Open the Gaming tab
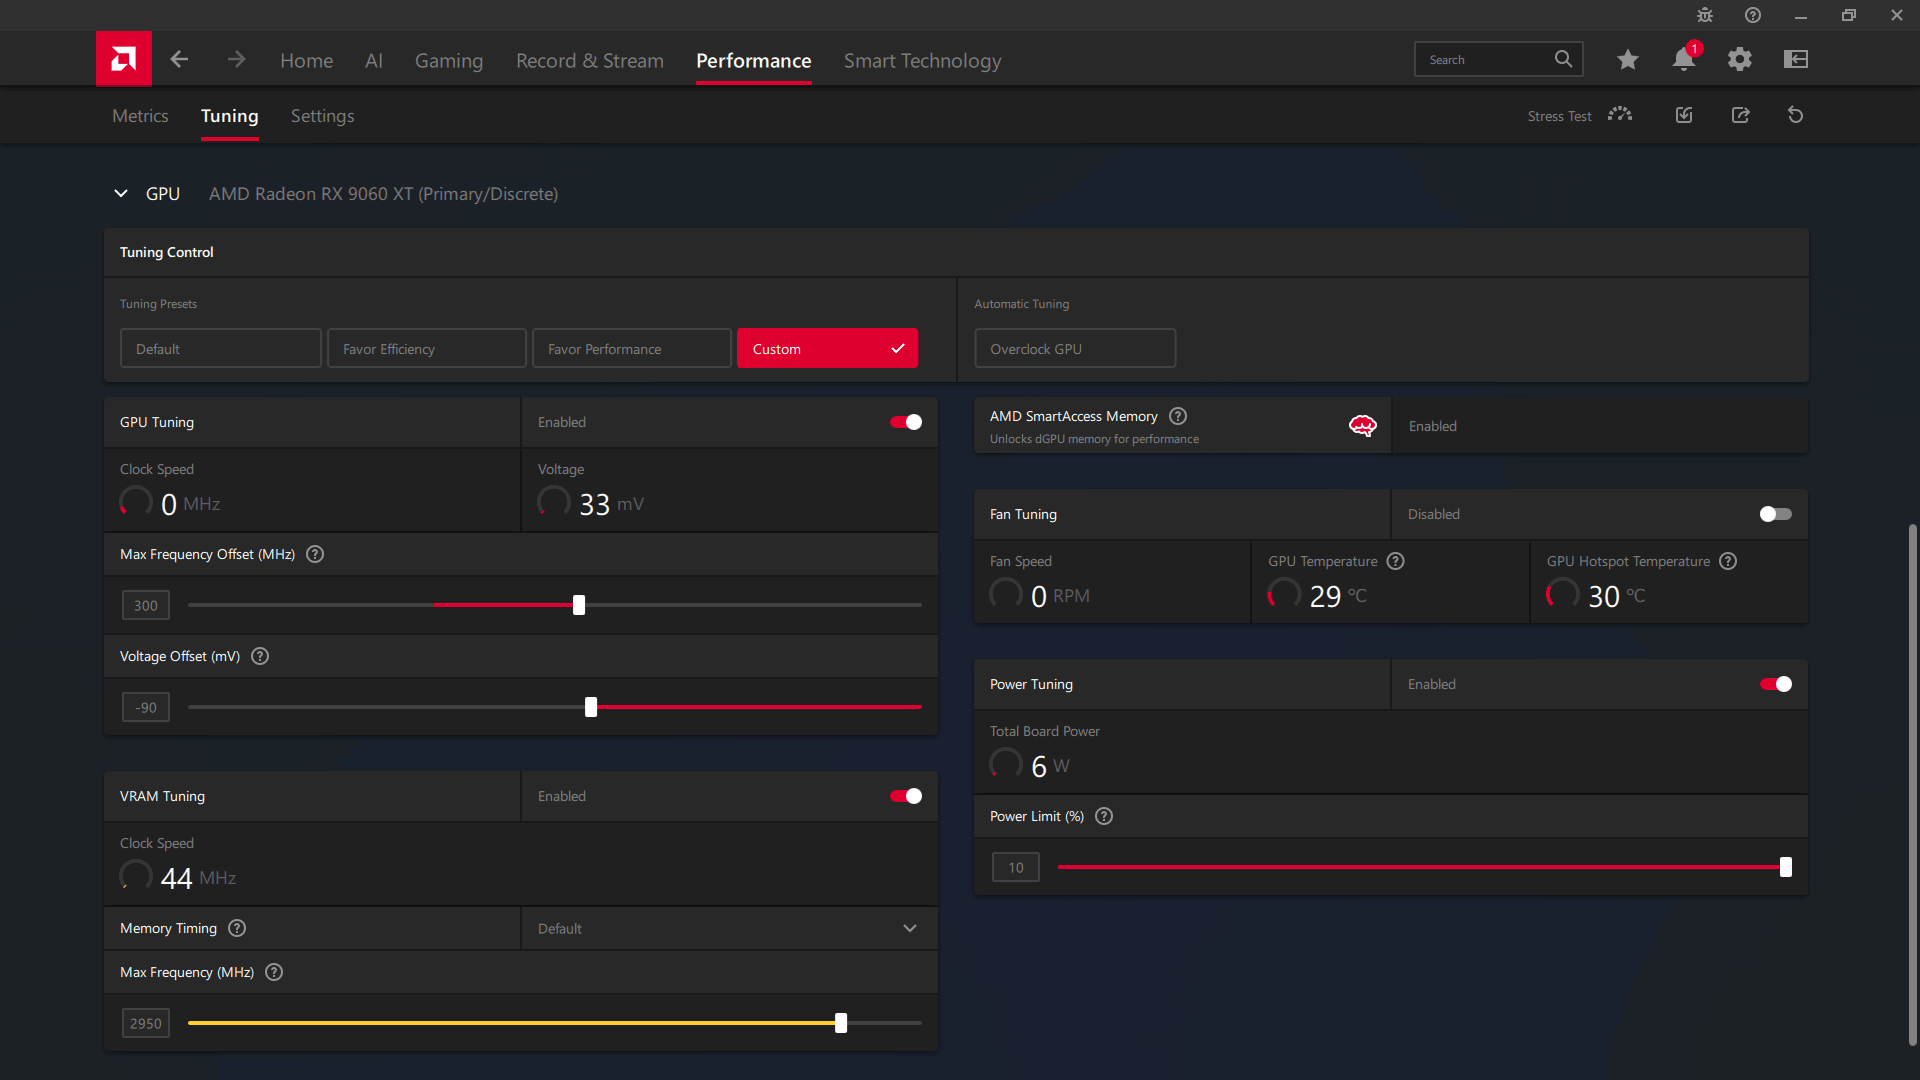Viewport: 1920px width, 1080px height. click(x=449, y=61)
